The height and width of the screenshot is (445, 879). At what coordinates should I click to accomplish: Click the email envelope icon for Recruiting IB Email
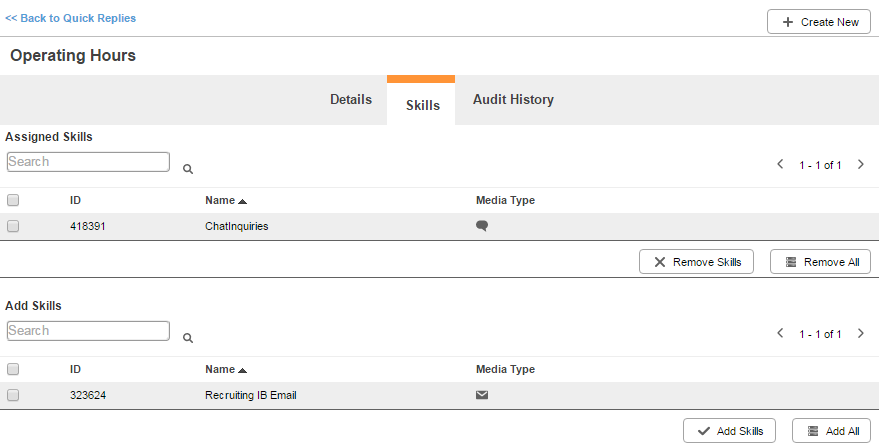[482, 395]
